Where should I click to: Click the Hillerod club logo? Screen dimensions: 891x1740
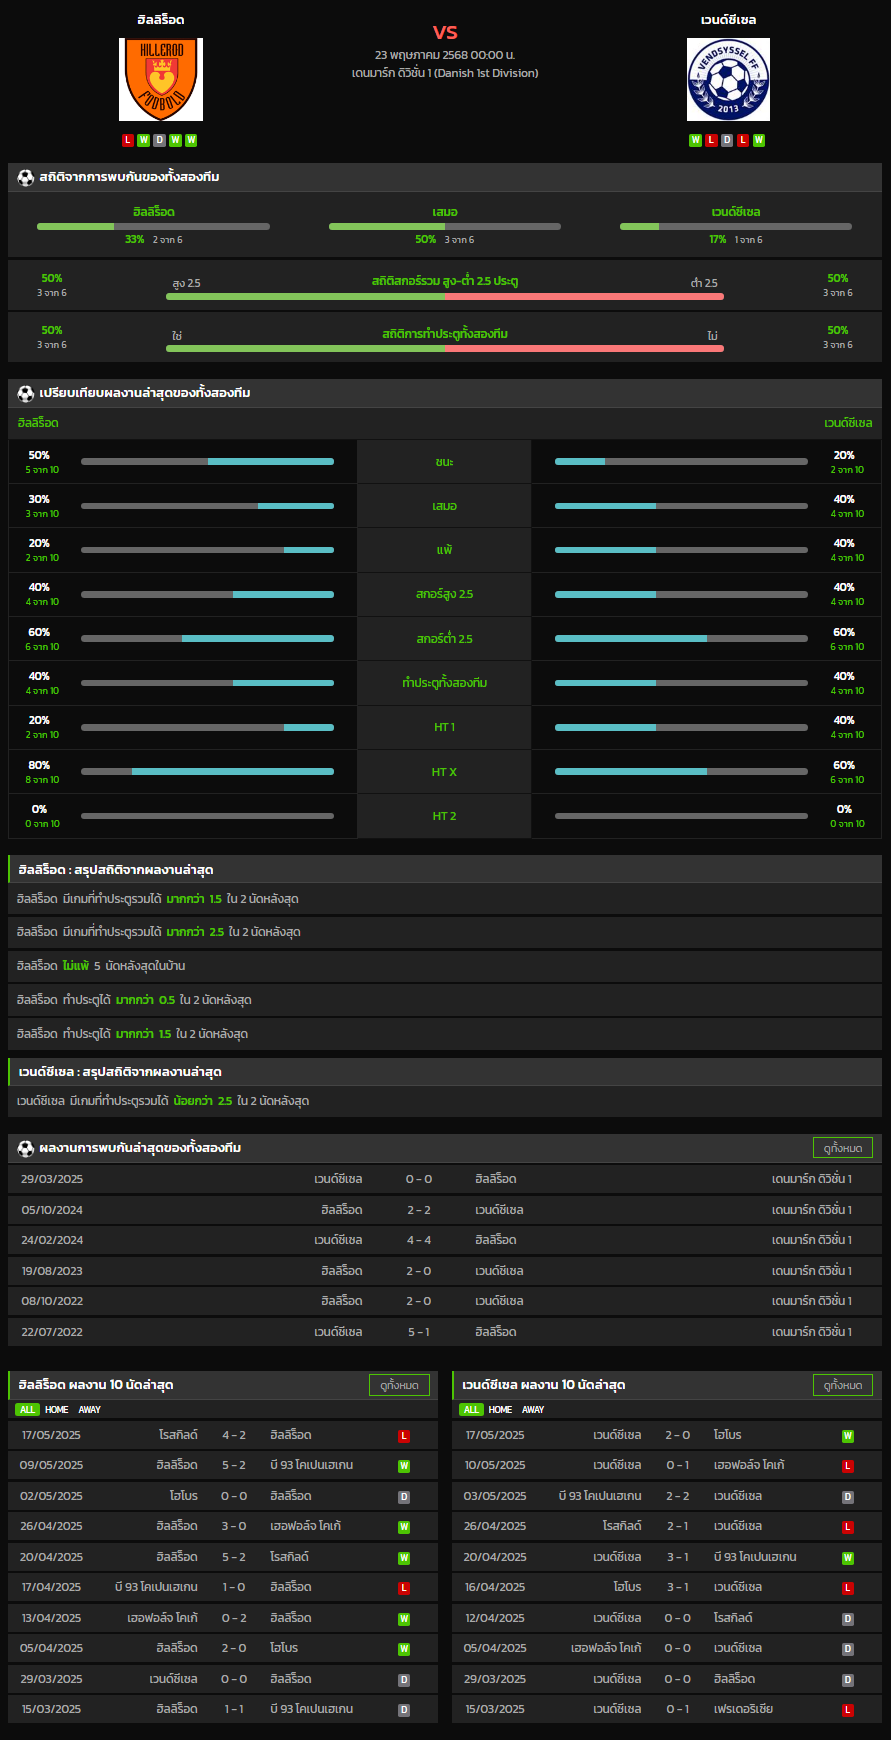coord(161,80)
